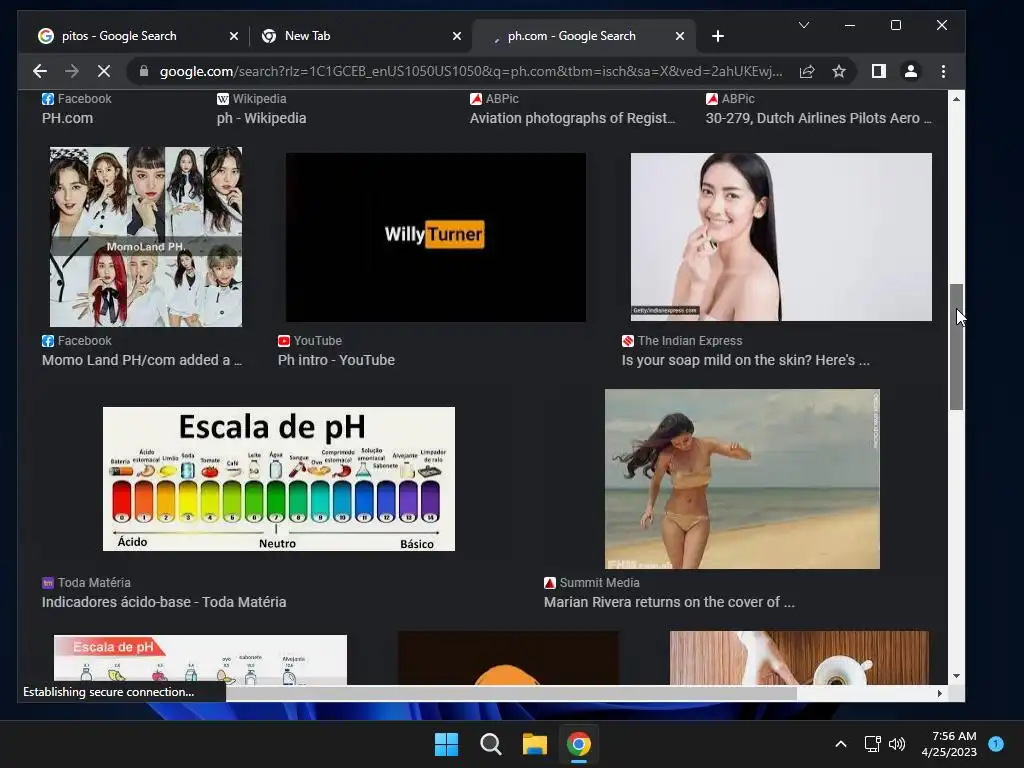
Task: Open the Escala de pH chart image
Action: click(x=279, y=479)
